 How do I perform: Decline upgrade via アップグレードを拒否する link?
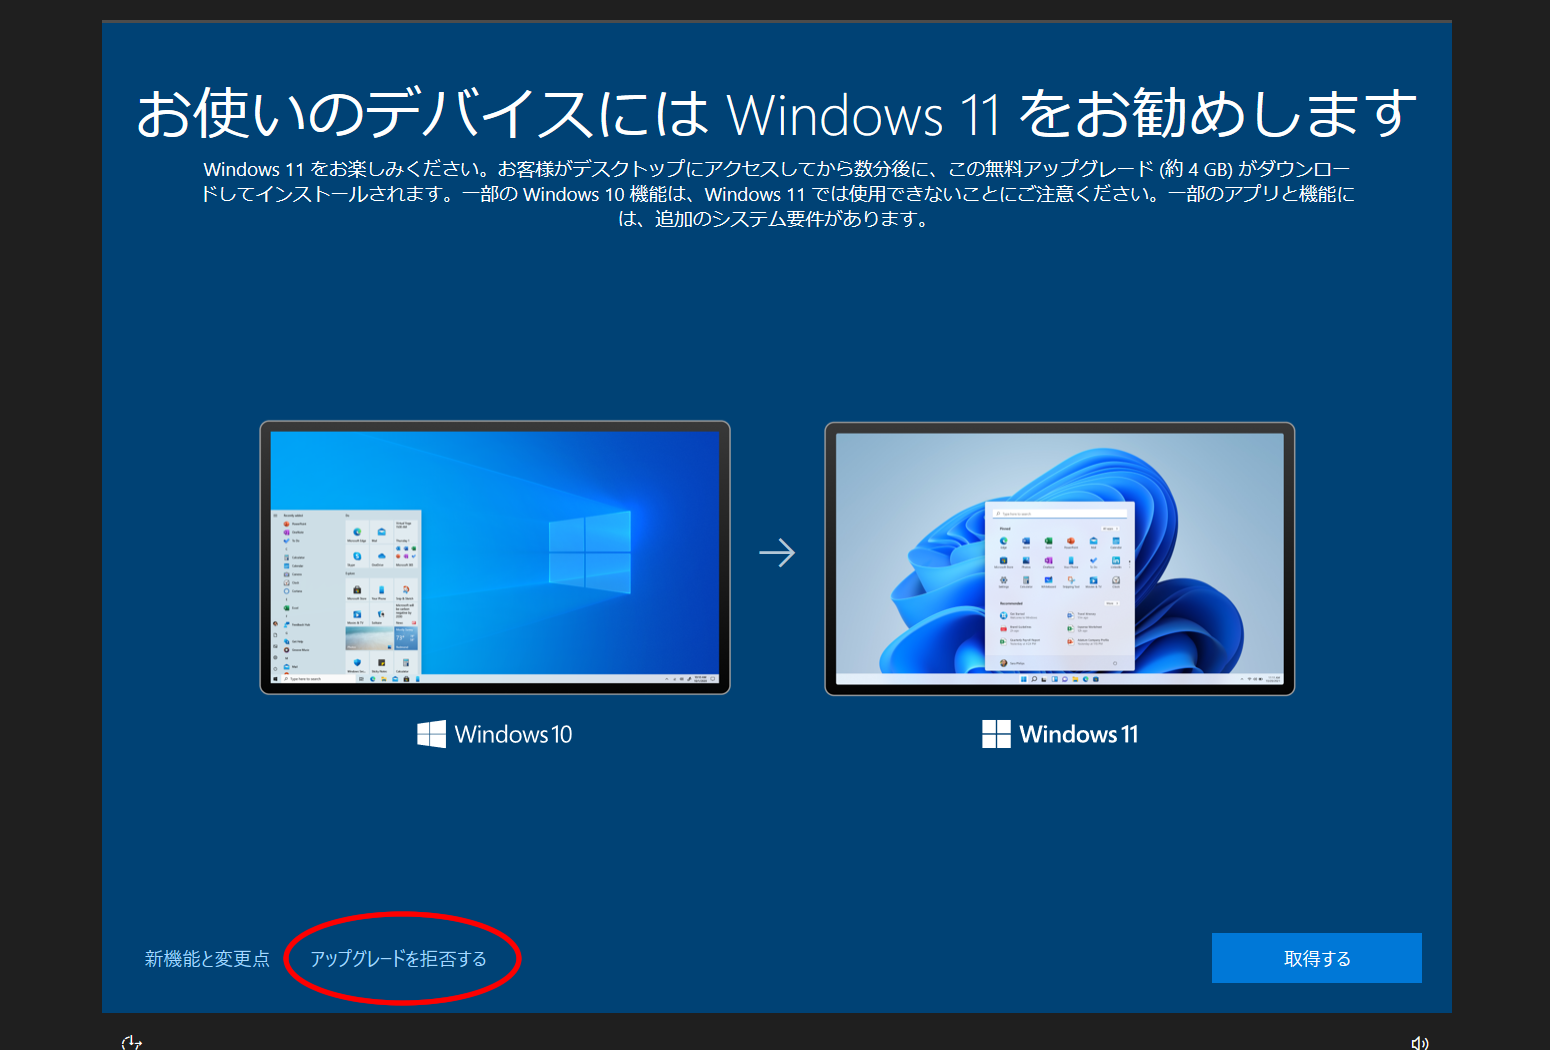[398, 958]
